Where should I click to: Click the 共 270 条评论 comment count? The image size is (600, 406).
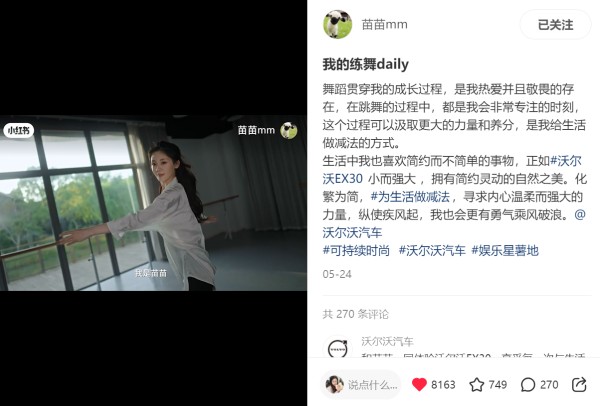[355, 314]
